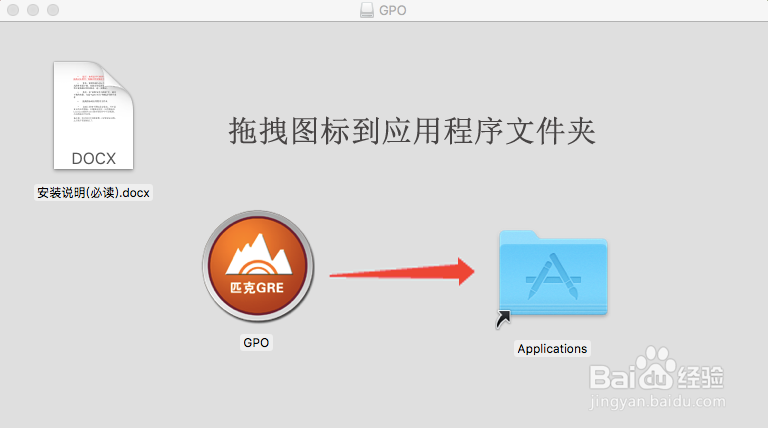Select the 安装说明(必读).docx filename label
The height and width of the screenshot is (428, 768).
click(93, 192)
